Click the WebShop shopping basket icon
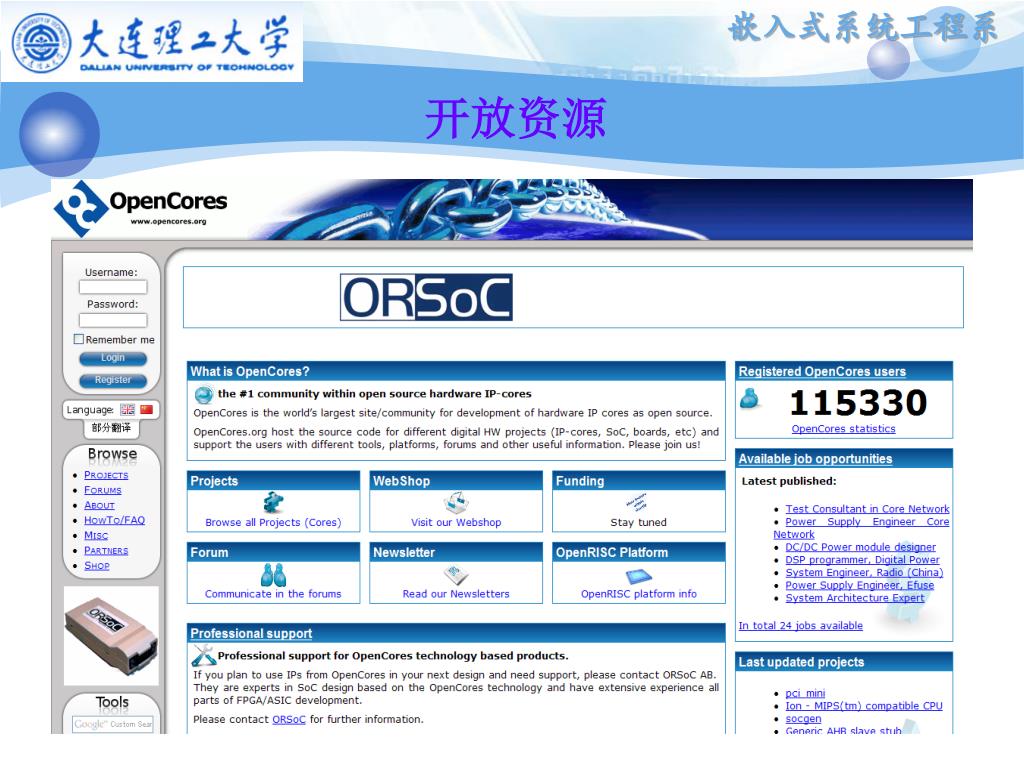 456,503
